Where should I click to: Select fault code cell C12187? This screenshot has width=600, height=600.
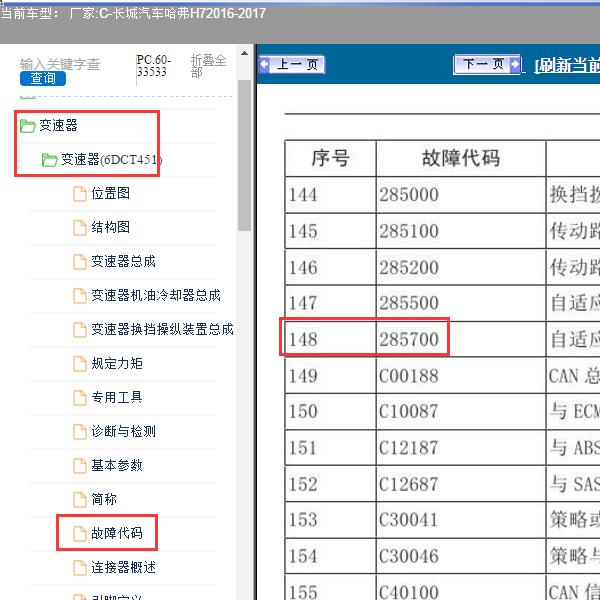click(x=461, y=448)
